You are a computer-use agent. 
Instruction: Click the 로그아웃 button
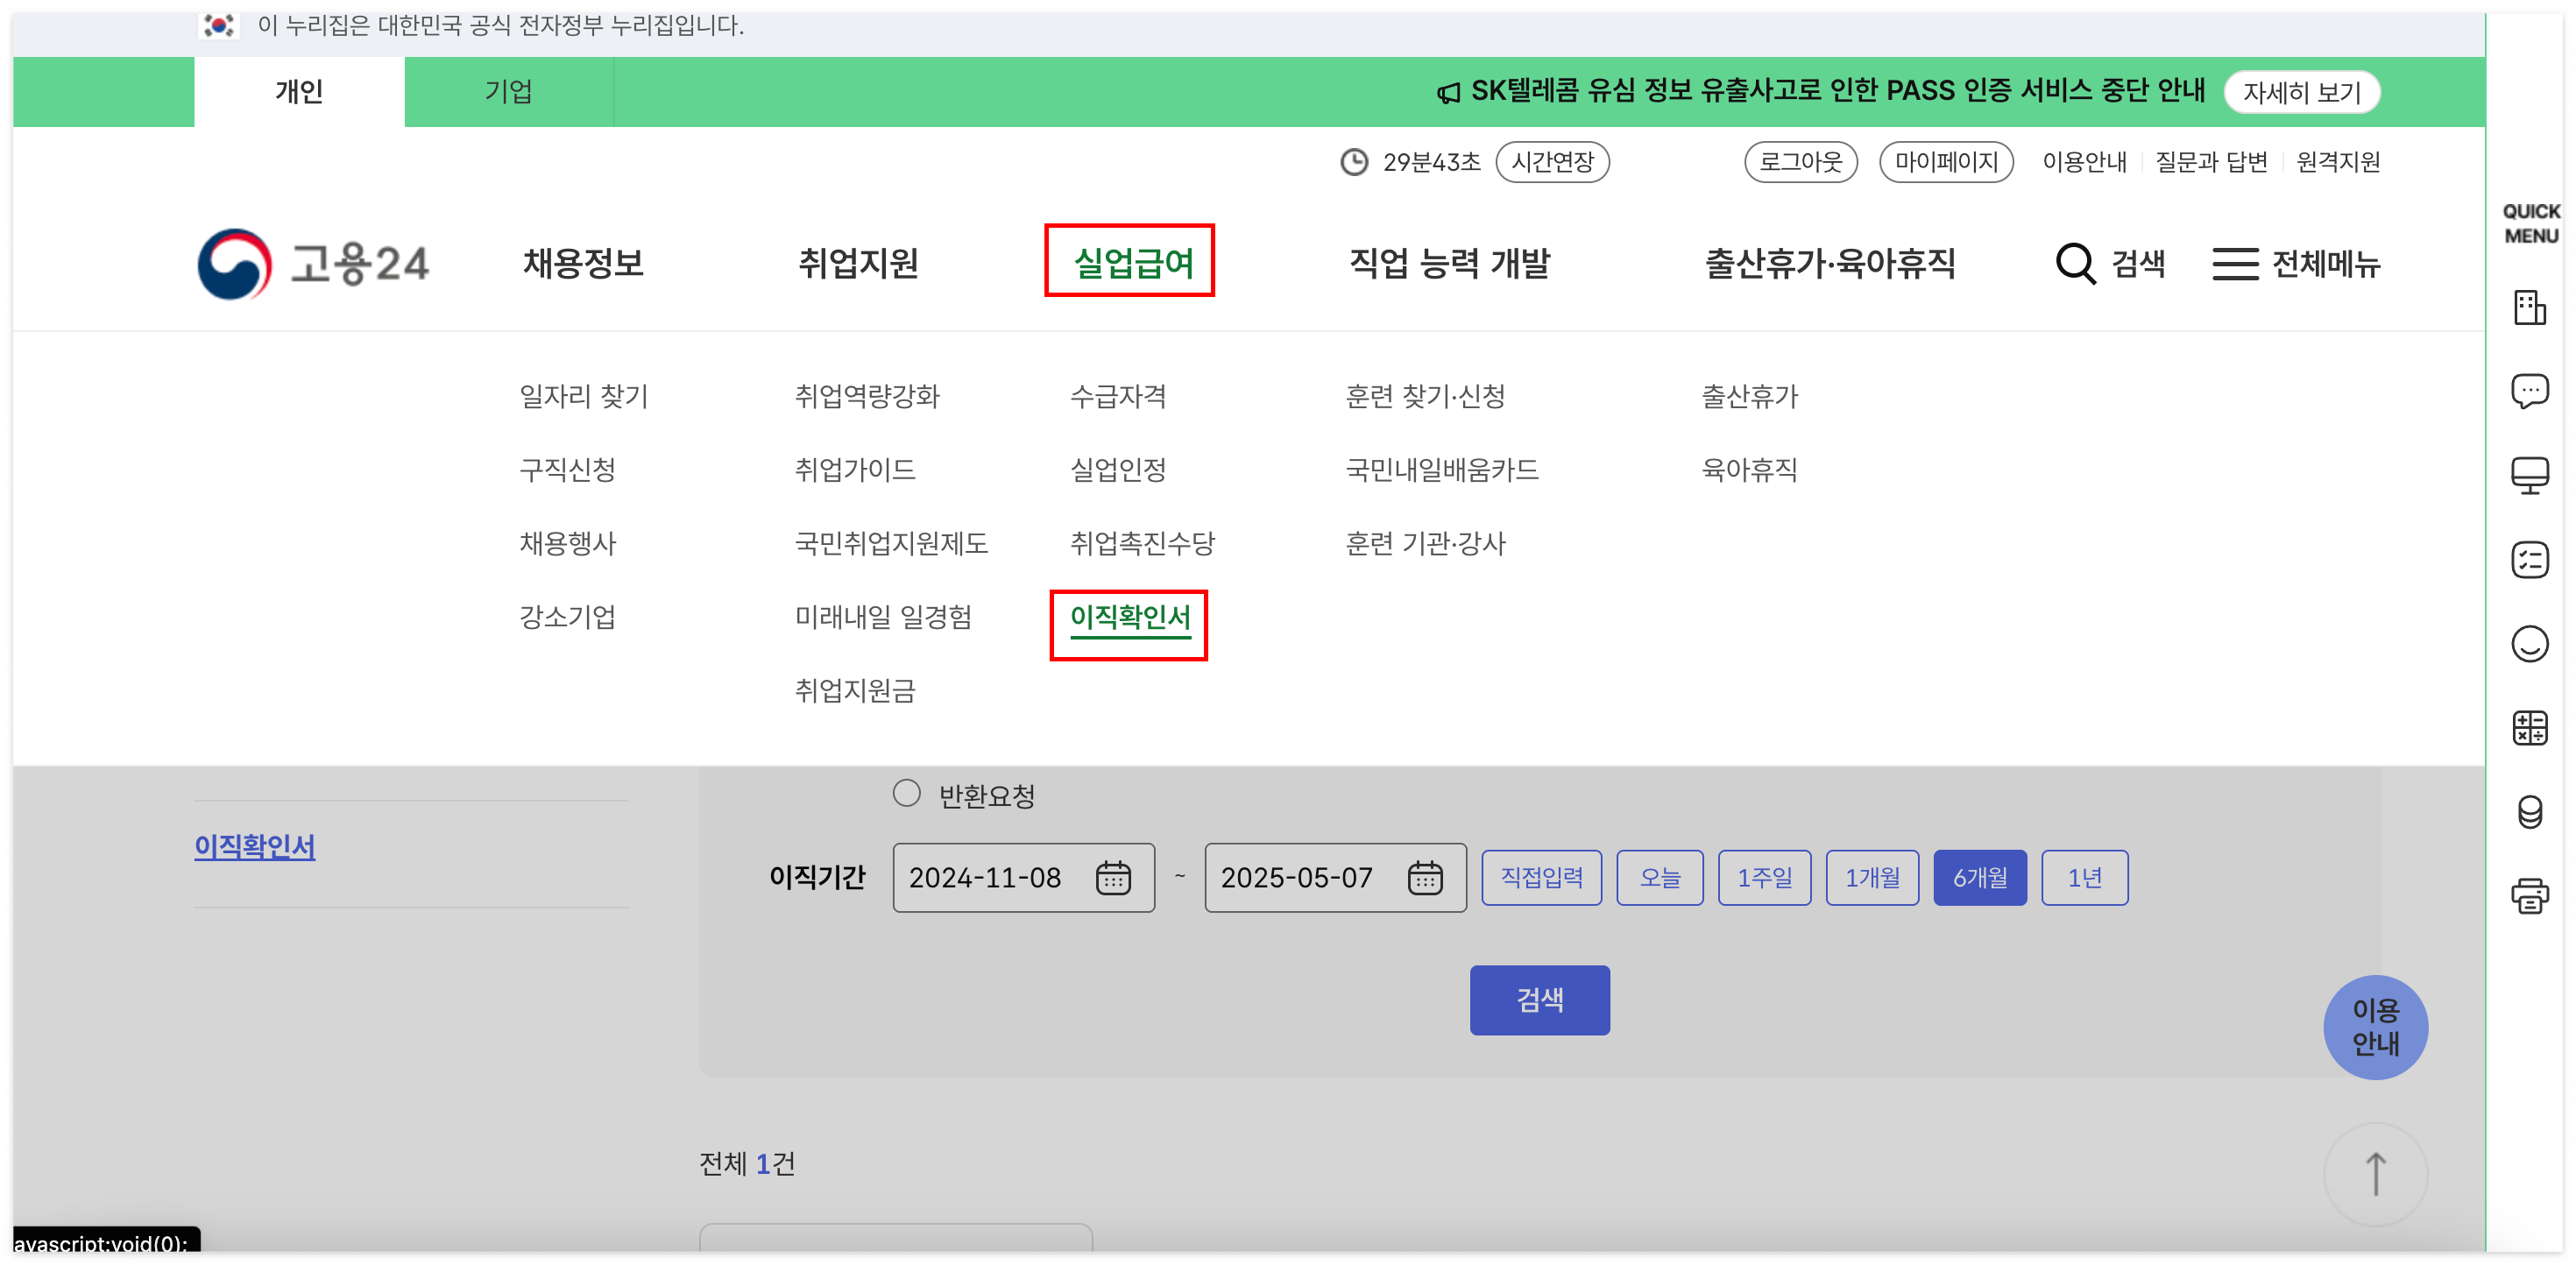tap(1800, 162)
